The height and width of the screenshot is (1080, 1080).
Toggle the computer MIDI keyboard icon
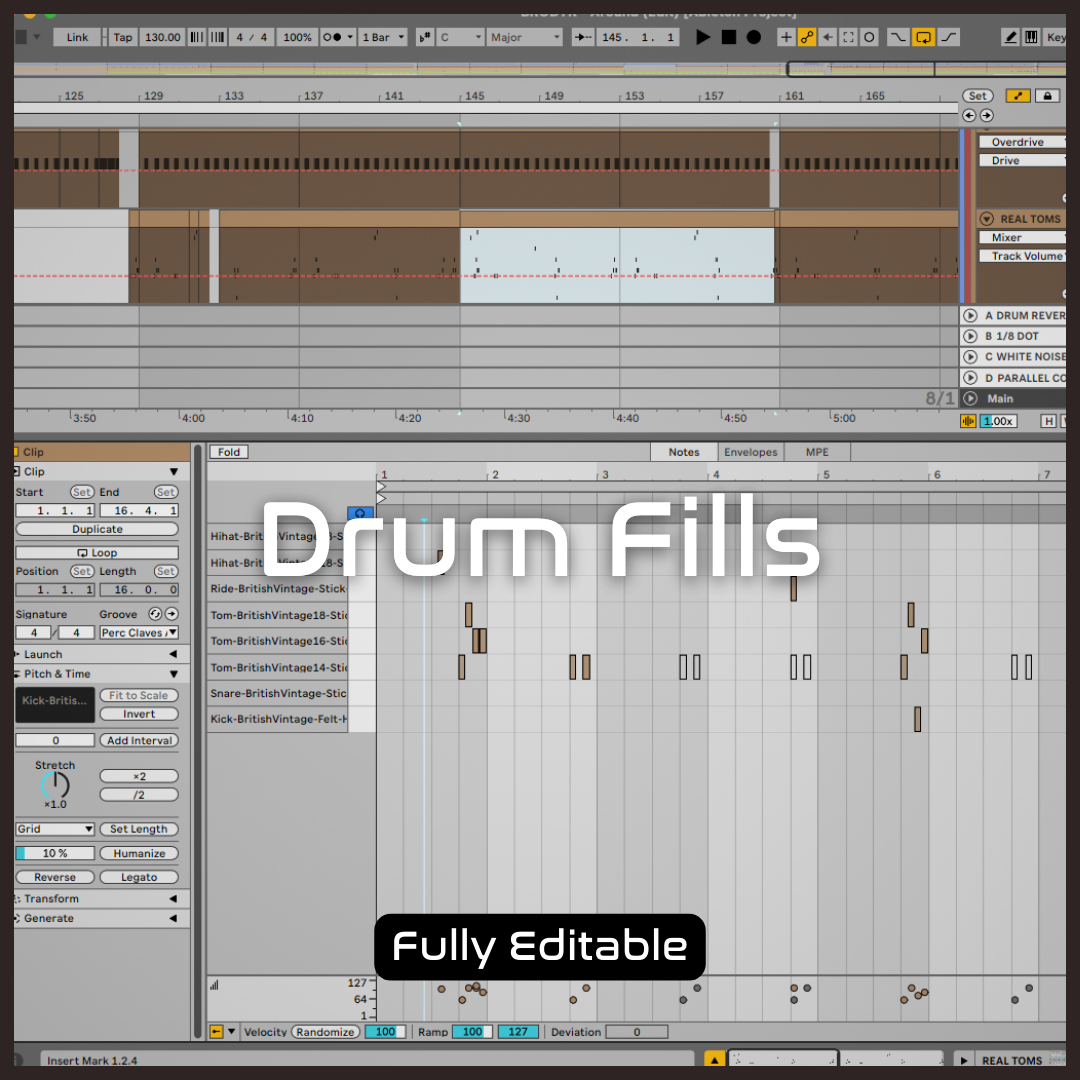point(1030,37)
